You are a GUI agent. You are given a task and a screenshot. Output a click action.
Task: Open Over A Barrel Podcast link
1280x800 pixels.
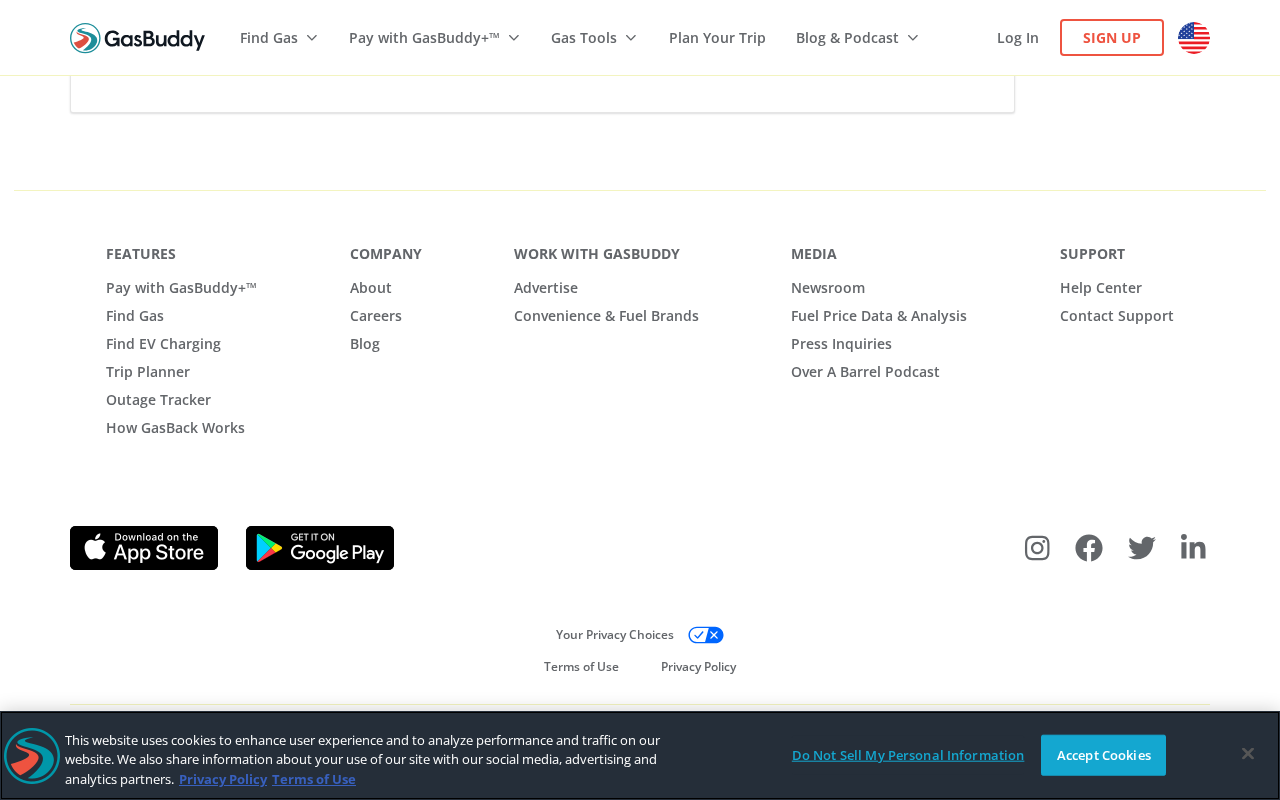tap(865, 372)
